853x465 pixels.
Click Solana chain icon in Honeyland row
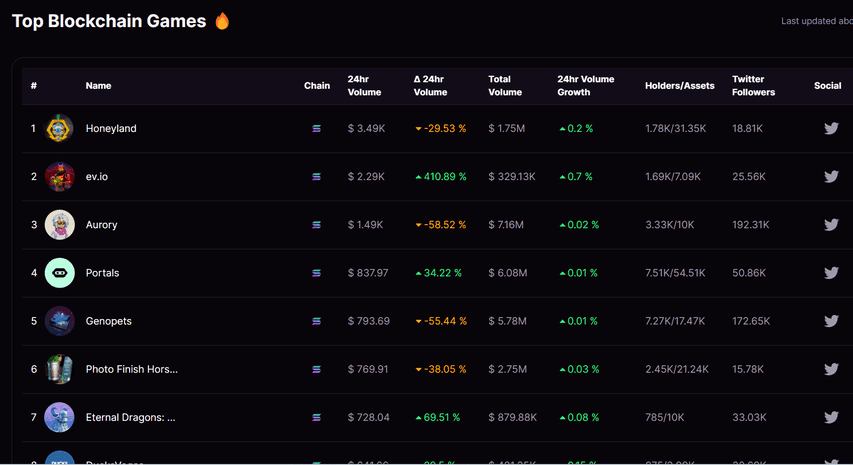click(x=316, y=128)
